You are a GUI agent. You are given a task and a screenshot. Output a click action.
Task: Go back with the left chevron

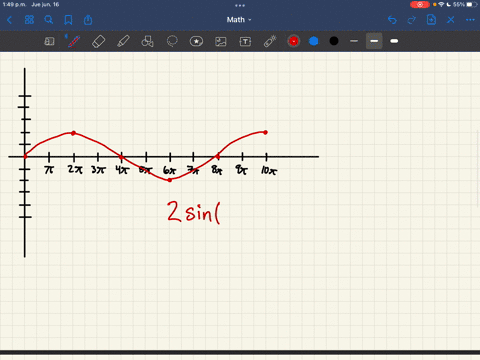[9, 20]
